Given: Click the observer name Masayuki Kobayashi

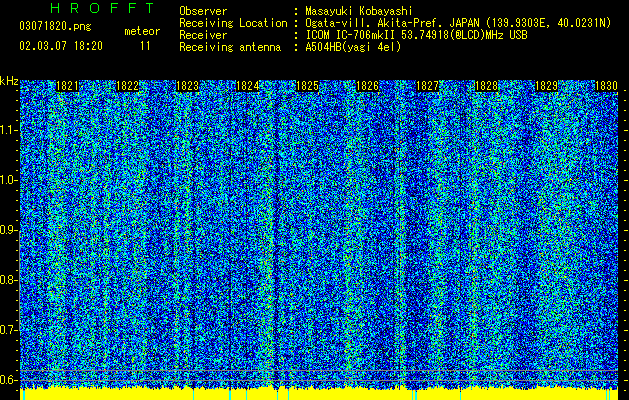Looking at the screenshot, I should [359, 11].
